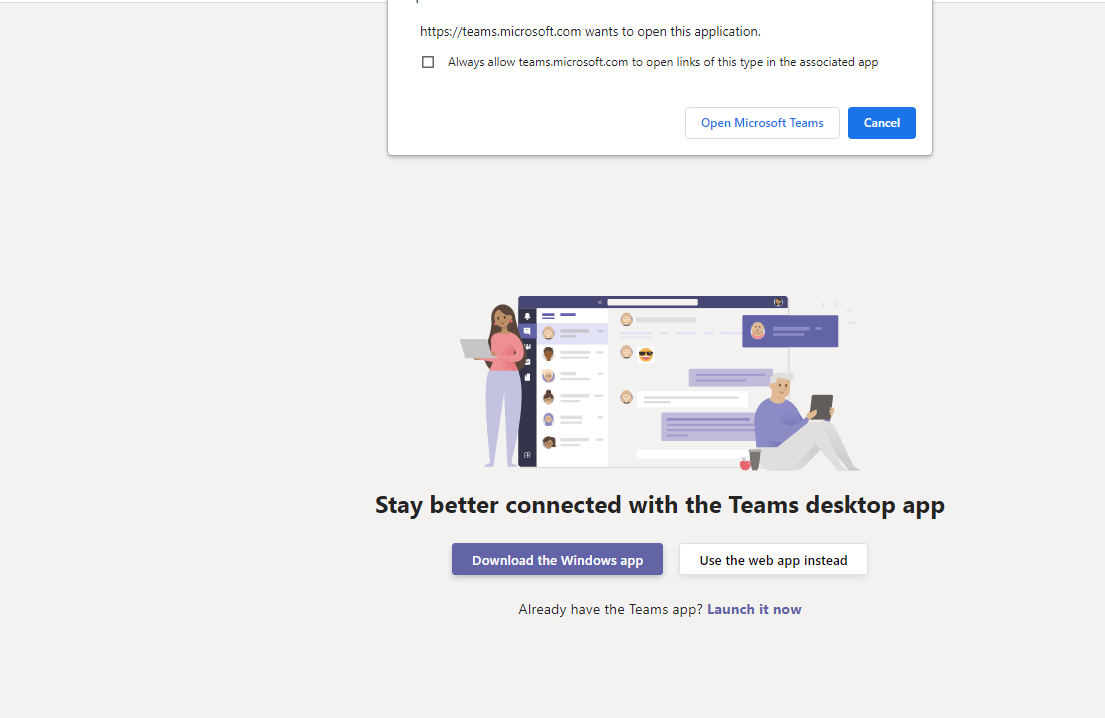Click the Teams desktop illustration image
1105x718 pixels.
pos(660,383)
